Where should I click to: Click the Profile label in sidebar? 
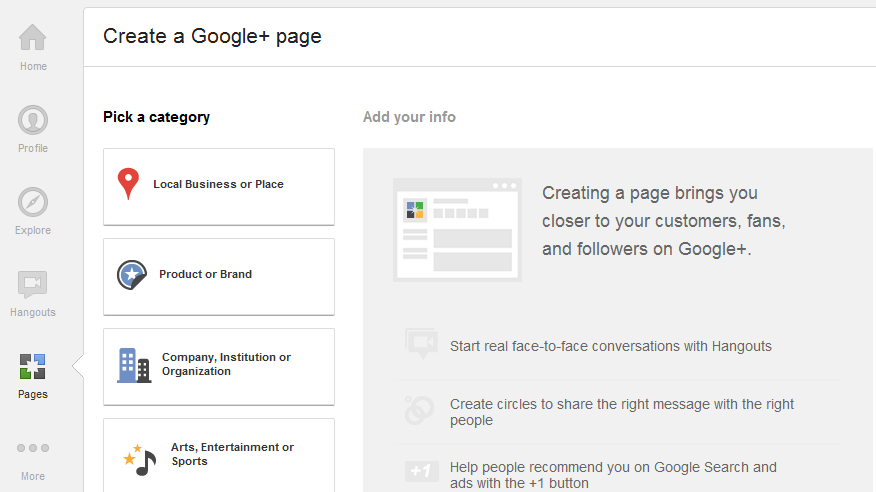33,149
